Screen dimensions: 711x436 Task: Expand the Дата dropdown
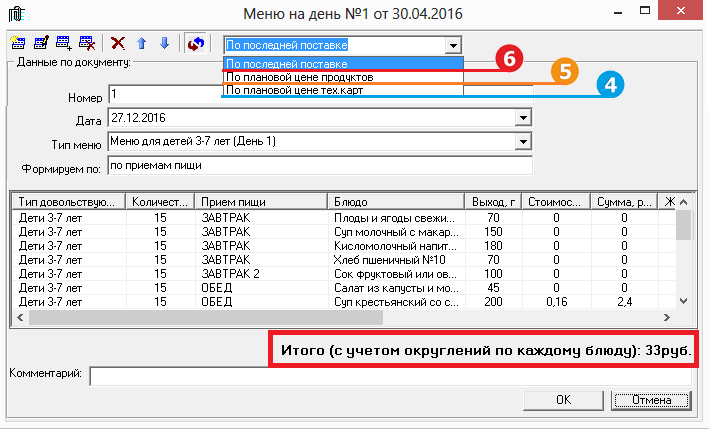[x=522, y=118]
